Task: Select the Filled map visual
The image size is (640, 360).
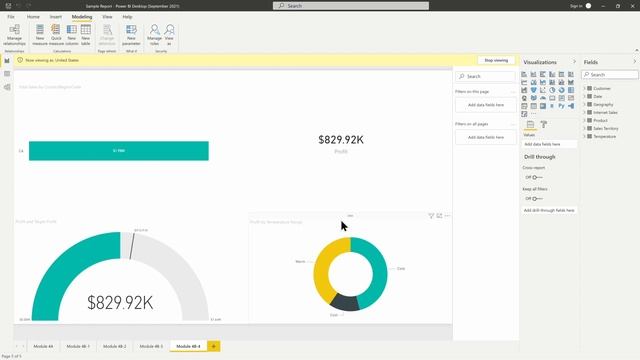Action: [533, 98]
